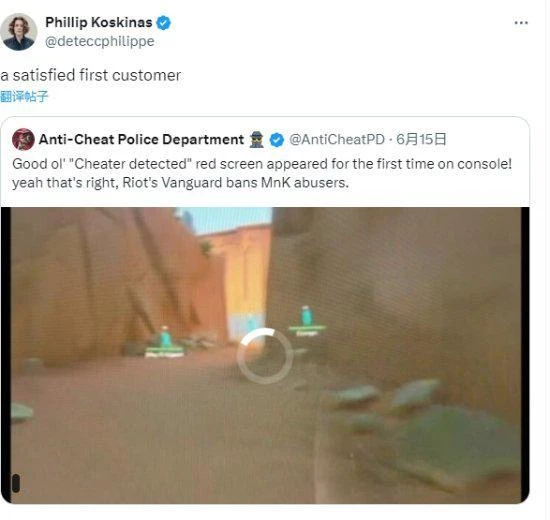
Task: Click the translate post link
Action: pos(24,96)
